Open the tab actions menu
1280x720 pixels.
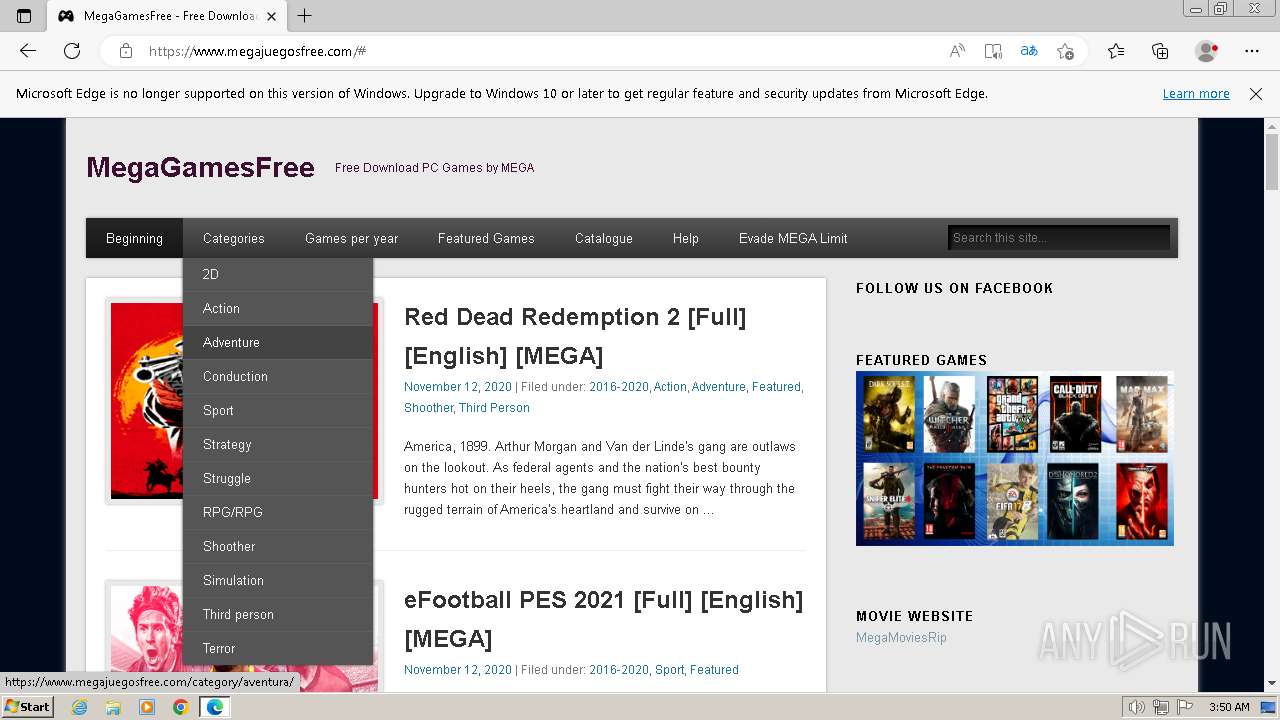[24, 16]
